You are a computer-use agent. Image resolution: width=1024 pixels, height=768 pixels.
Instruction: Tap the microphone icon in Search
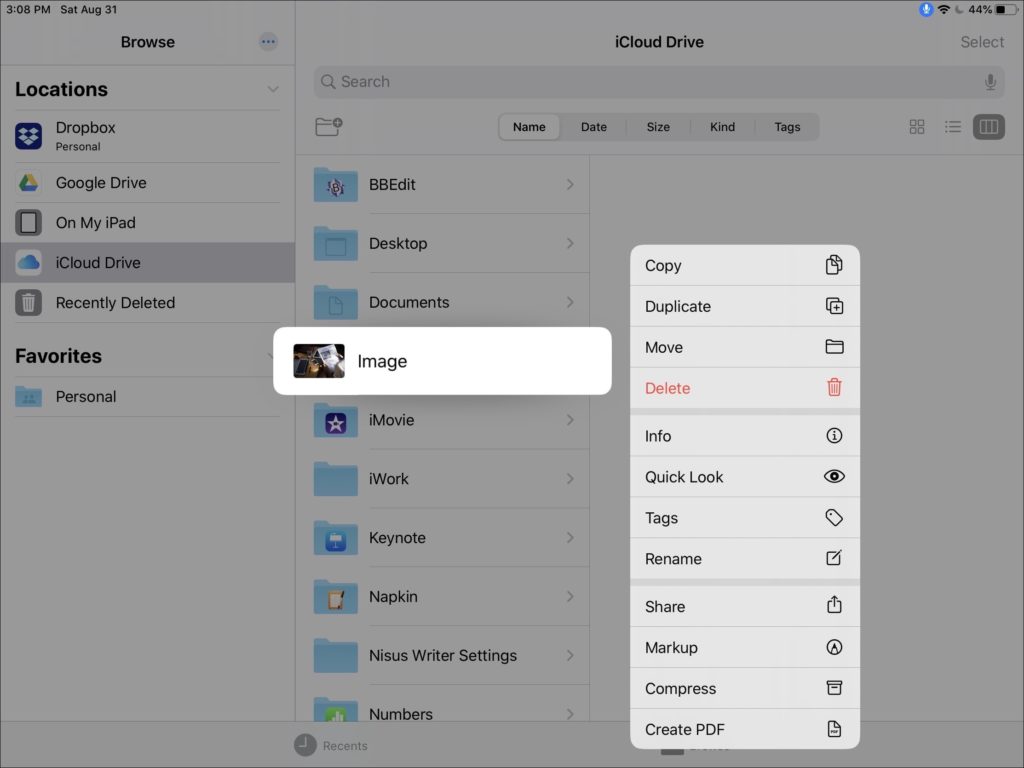[990, 82]
